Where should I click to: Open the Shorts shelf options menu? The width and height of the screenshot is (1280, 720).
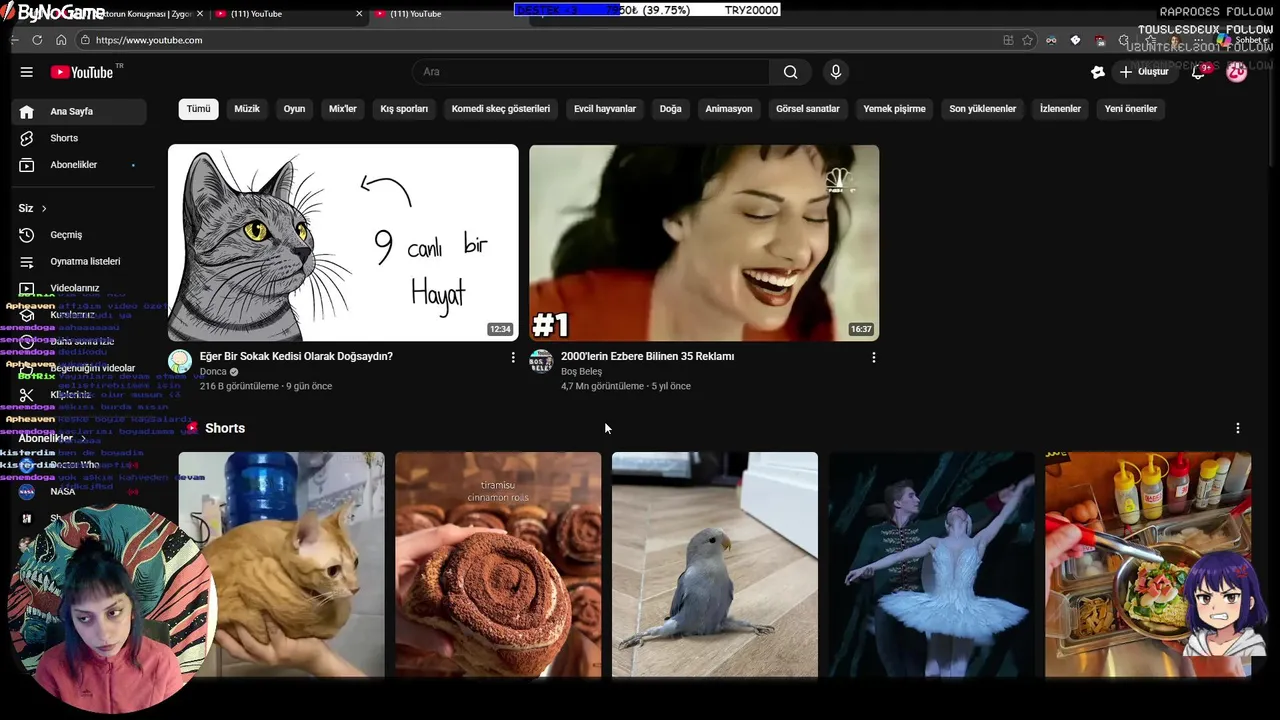tap(1237, 428)
